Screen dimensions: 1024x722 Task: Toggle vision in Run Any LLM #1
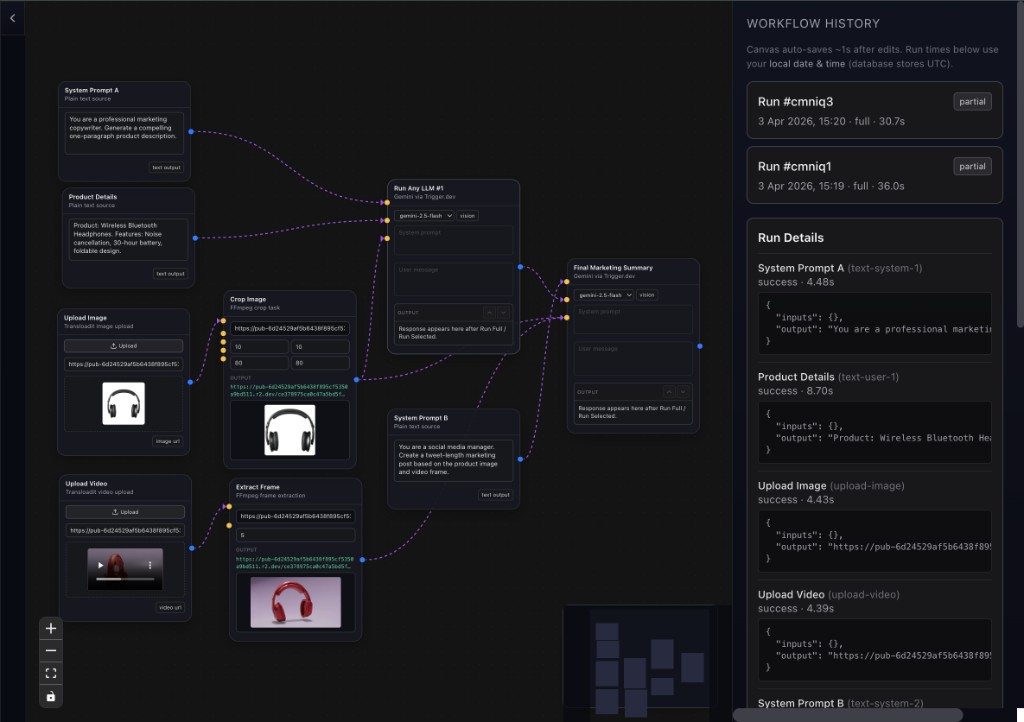(467, 215)
